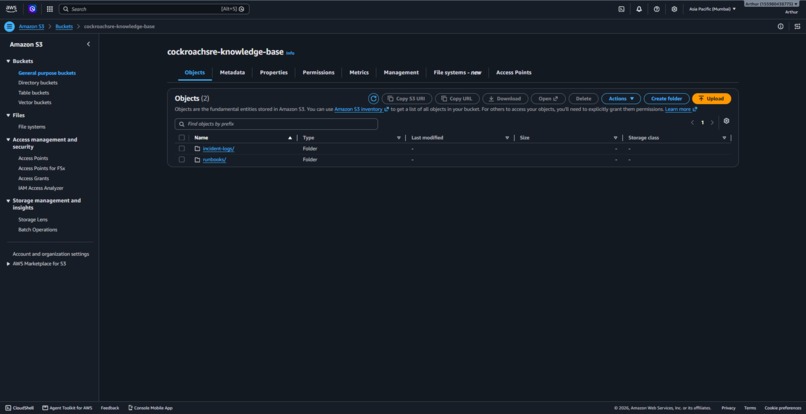Follow the Amazon S3 inventory link
This screenshot has height=414, width=806.
(361, 110)
